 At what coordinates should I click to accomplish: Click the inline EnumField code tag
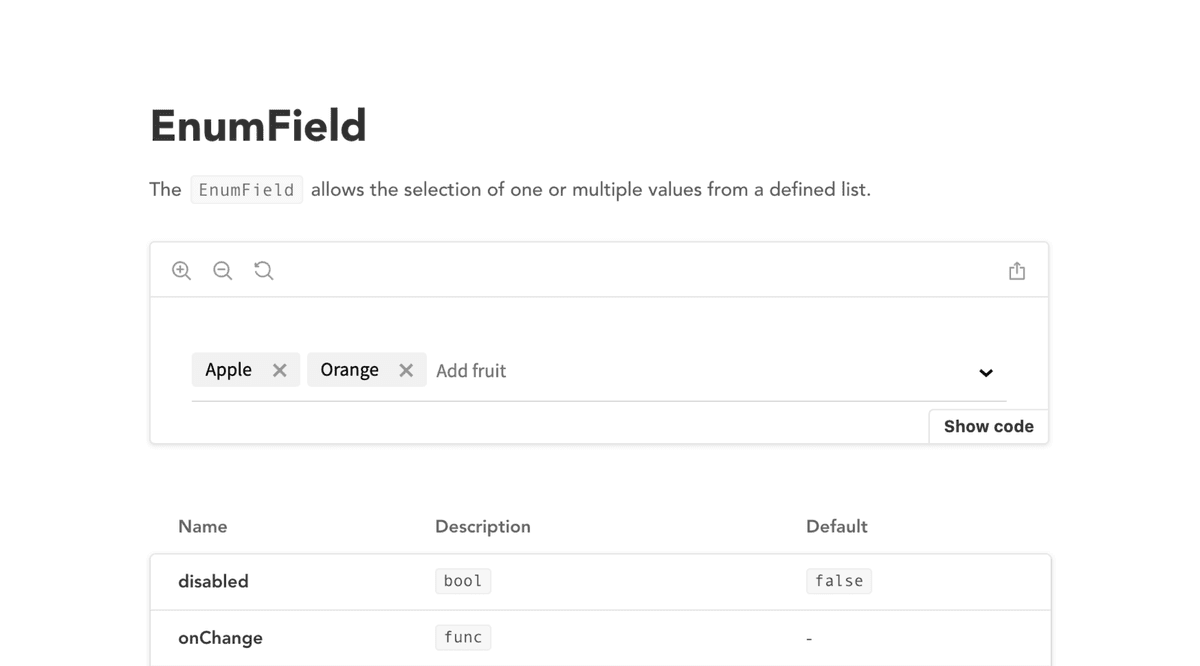[x=247, y=190]
